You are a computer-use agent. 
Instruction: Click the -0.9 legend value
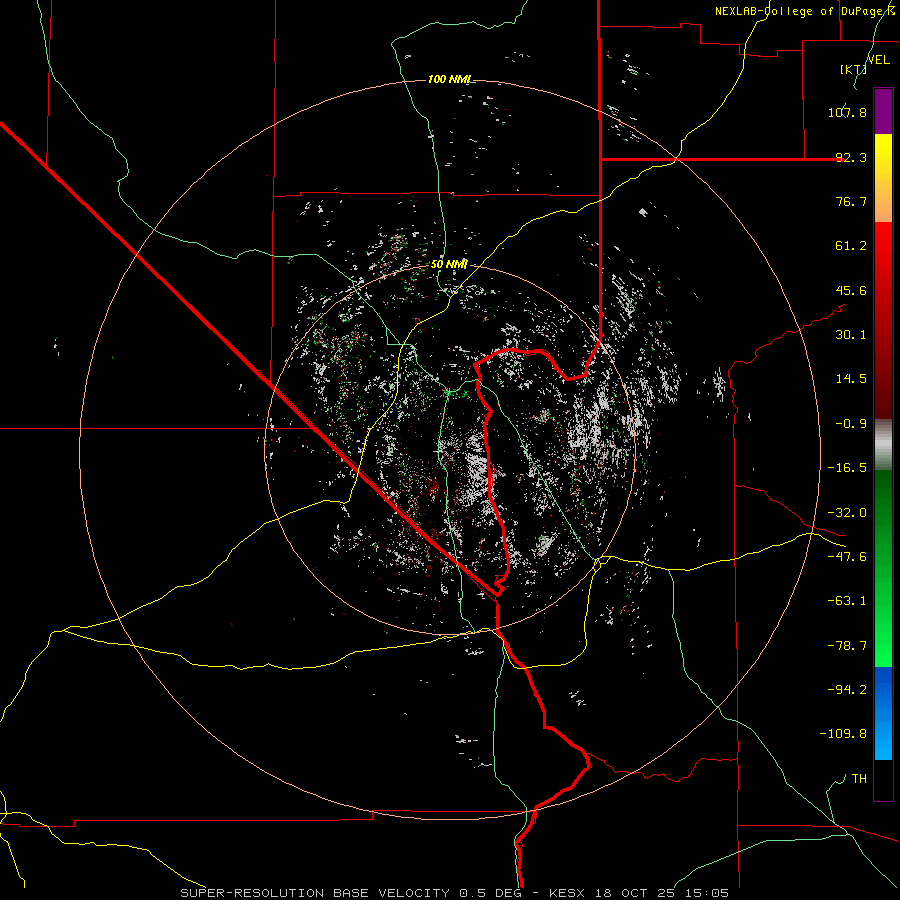coord(851,424)
